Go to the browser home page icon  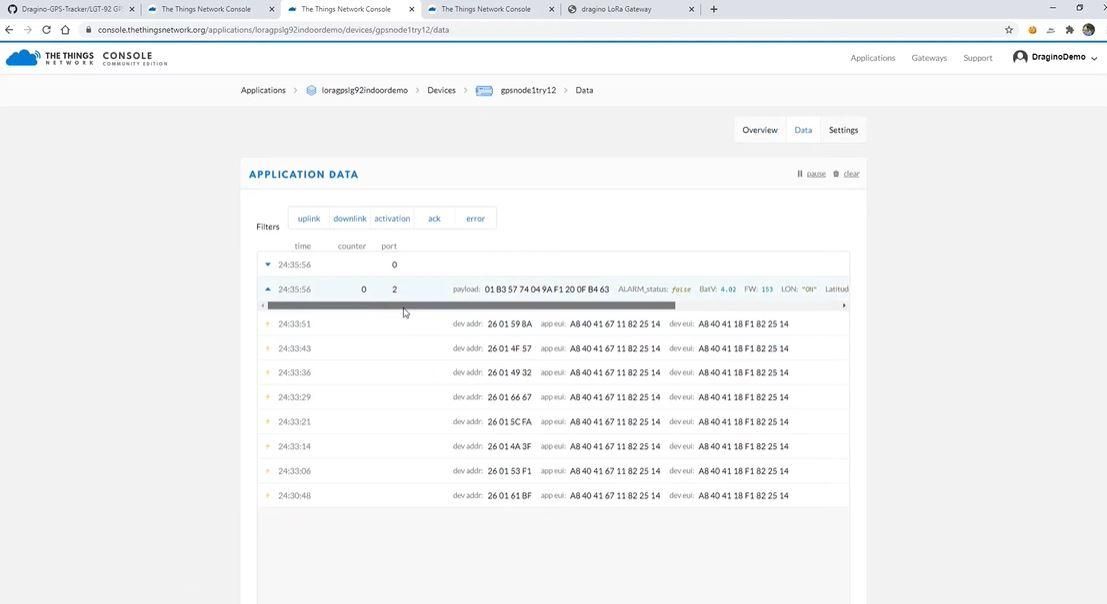click(65, 30)
